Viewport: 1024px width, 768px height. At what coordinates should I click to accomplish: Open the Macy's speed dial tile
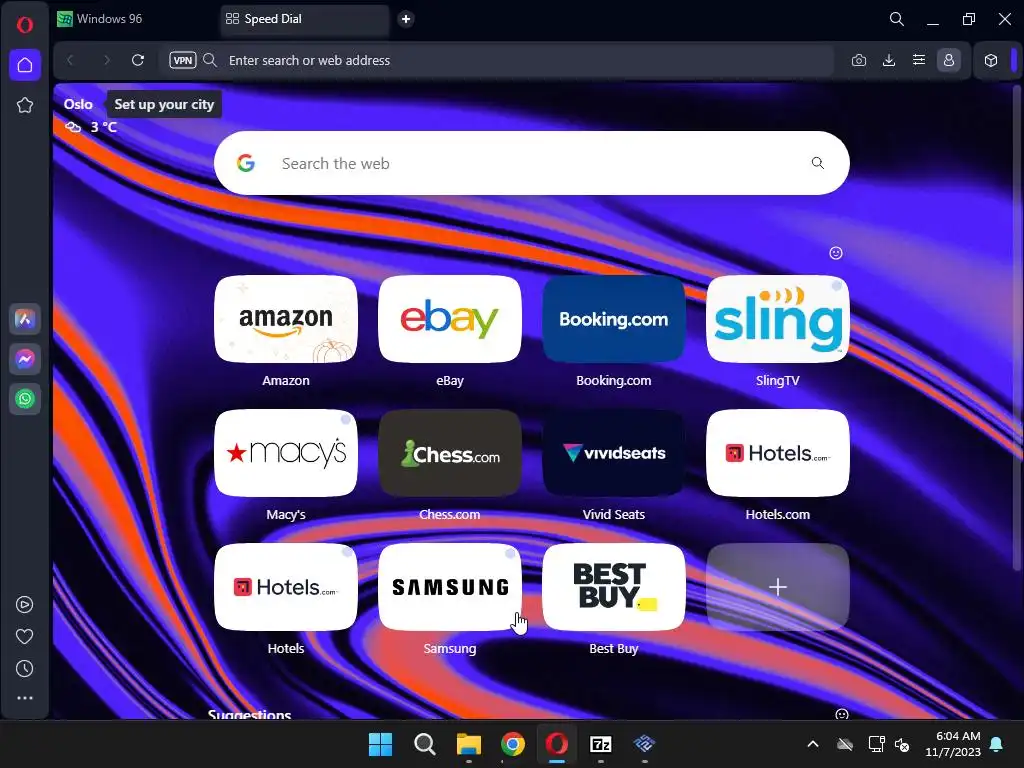(286, 453)
